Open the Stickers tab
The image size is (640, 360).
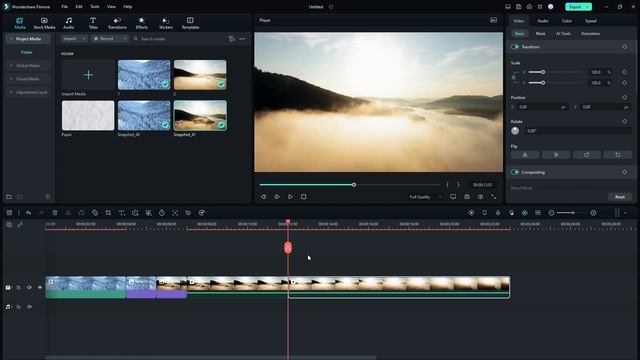tap(166, 23)
